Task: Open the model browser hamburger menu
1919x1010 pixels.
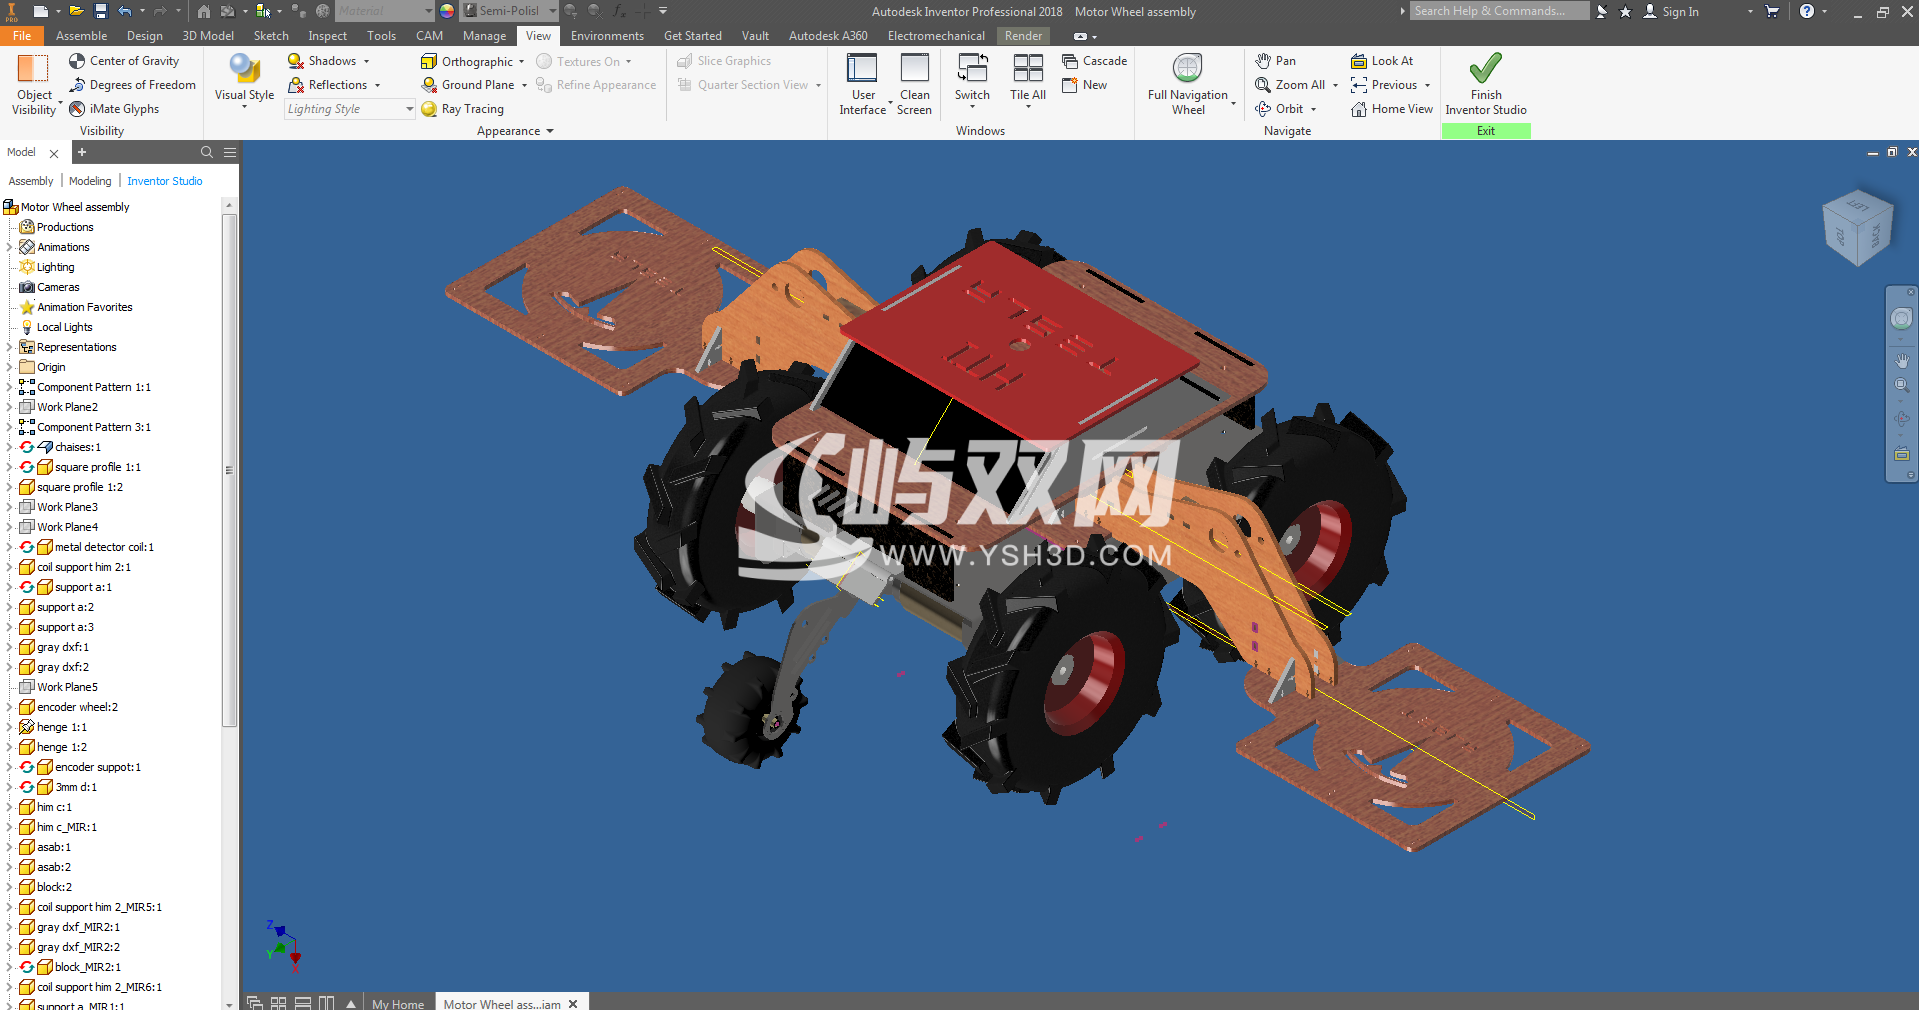Action: [x=230, y=152]
